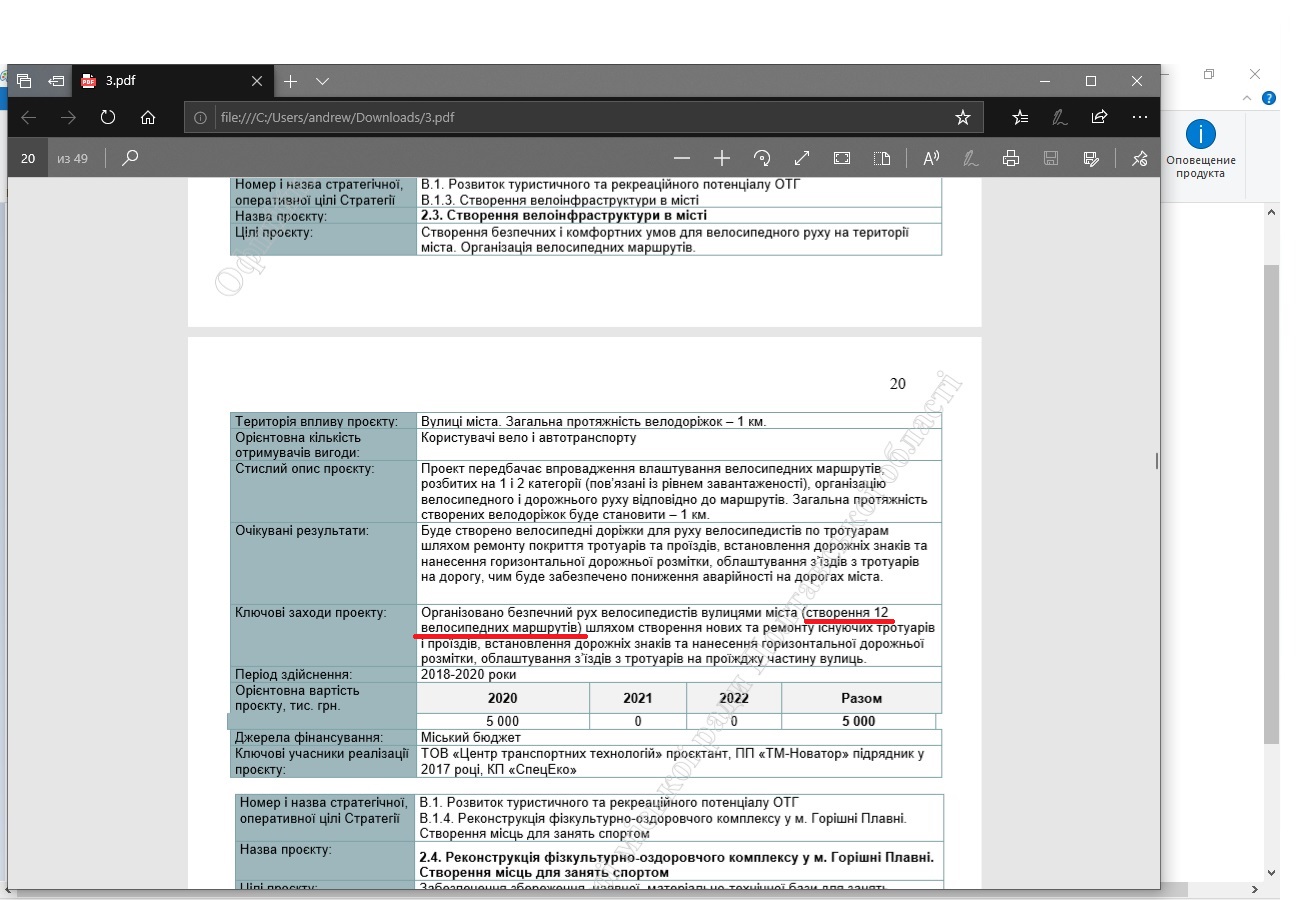Screen dimensions: 1314x900
Task: Click the fit-to-page arrow icon
Action: pyautogui.click(x=802, y=158)
